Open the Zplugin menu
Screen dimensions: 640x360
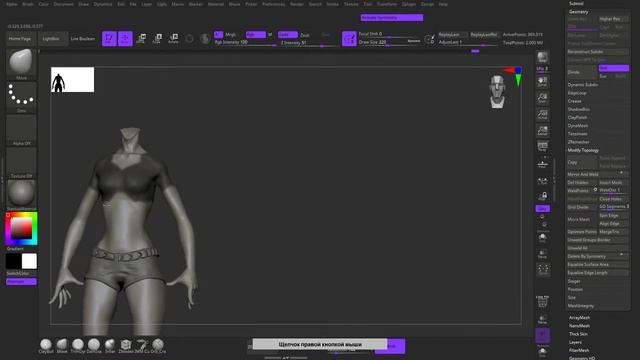tap(409, 4)
